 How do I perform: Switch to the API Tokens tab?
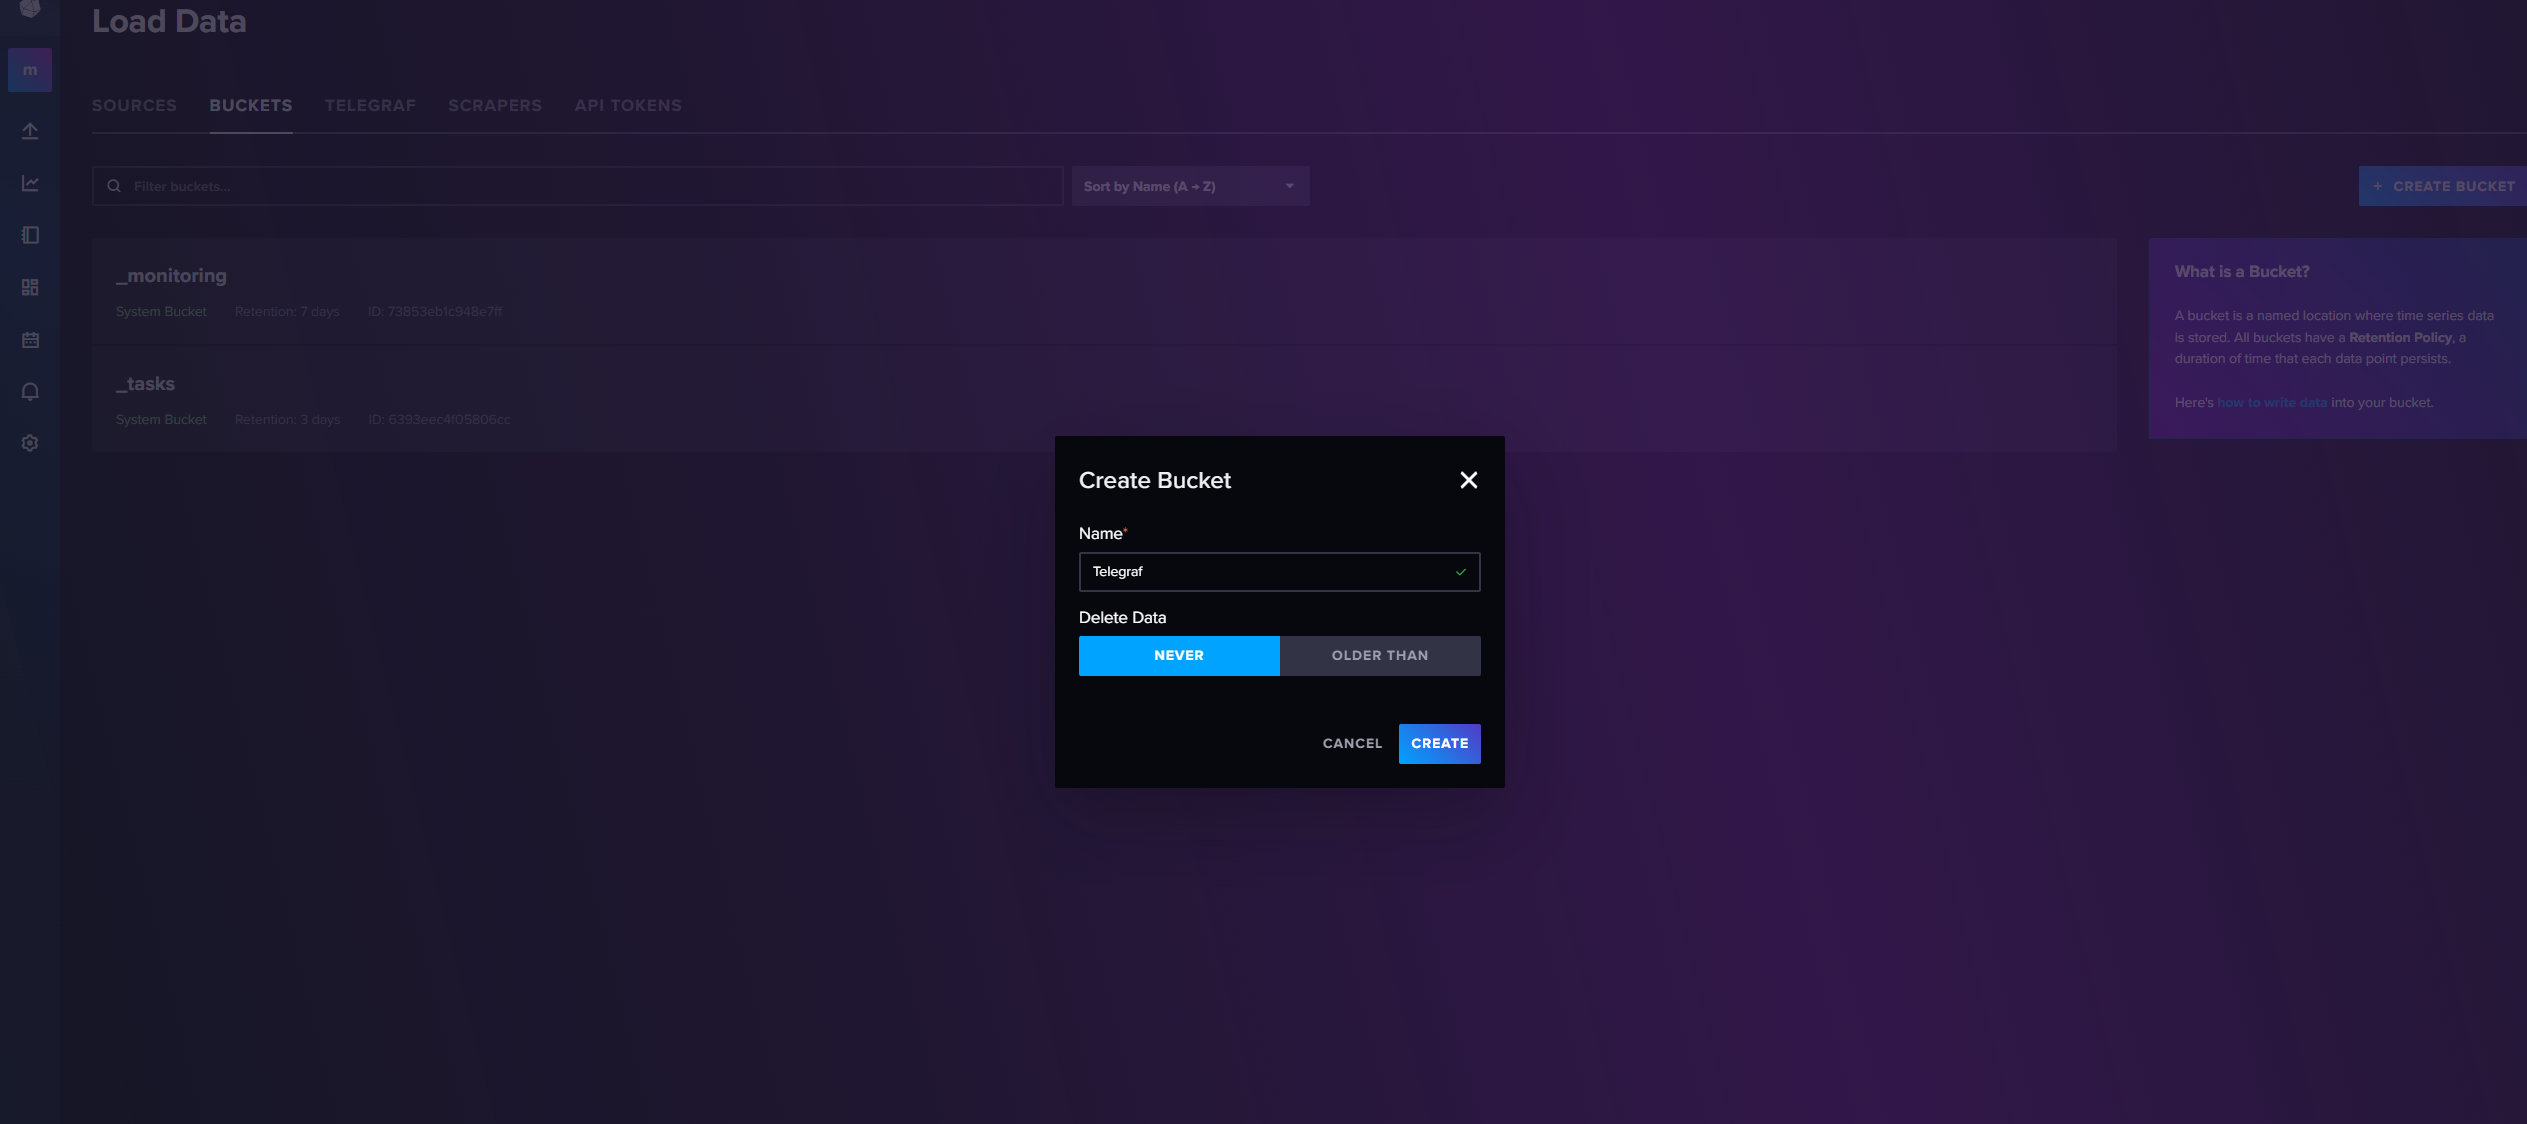(627, 106)
